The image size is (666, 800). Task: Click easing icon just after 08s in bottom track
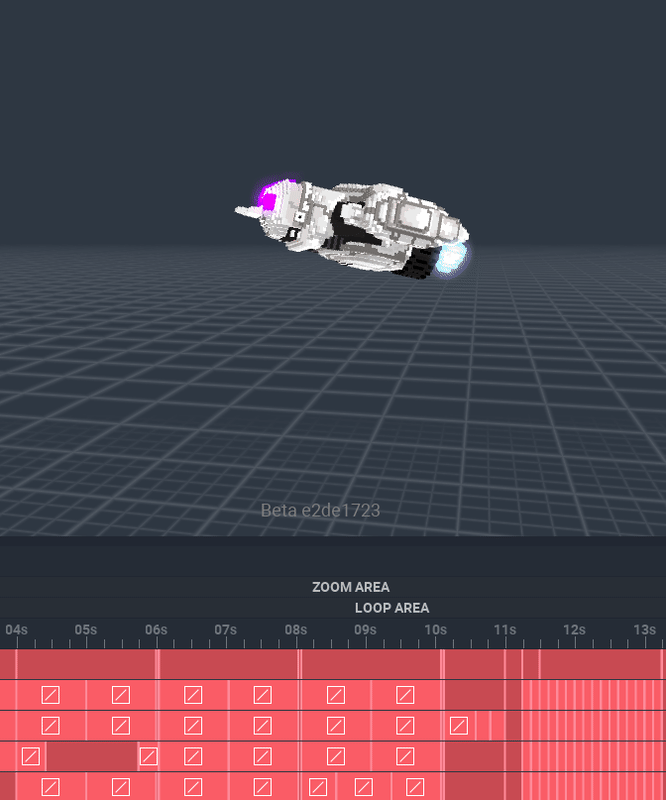click(x=318, y=787)
